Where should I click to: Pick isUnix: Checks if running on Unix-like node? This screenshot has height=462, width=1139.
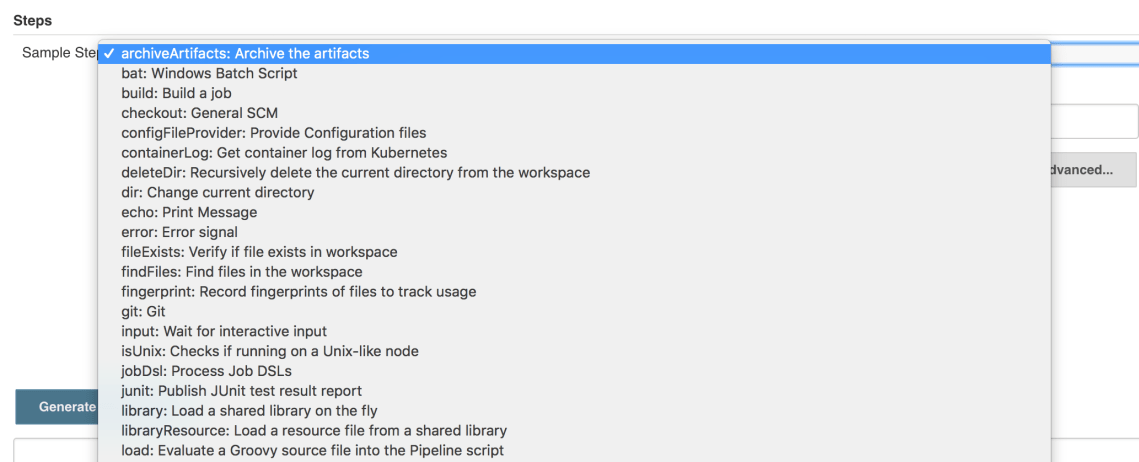point(269,351)
